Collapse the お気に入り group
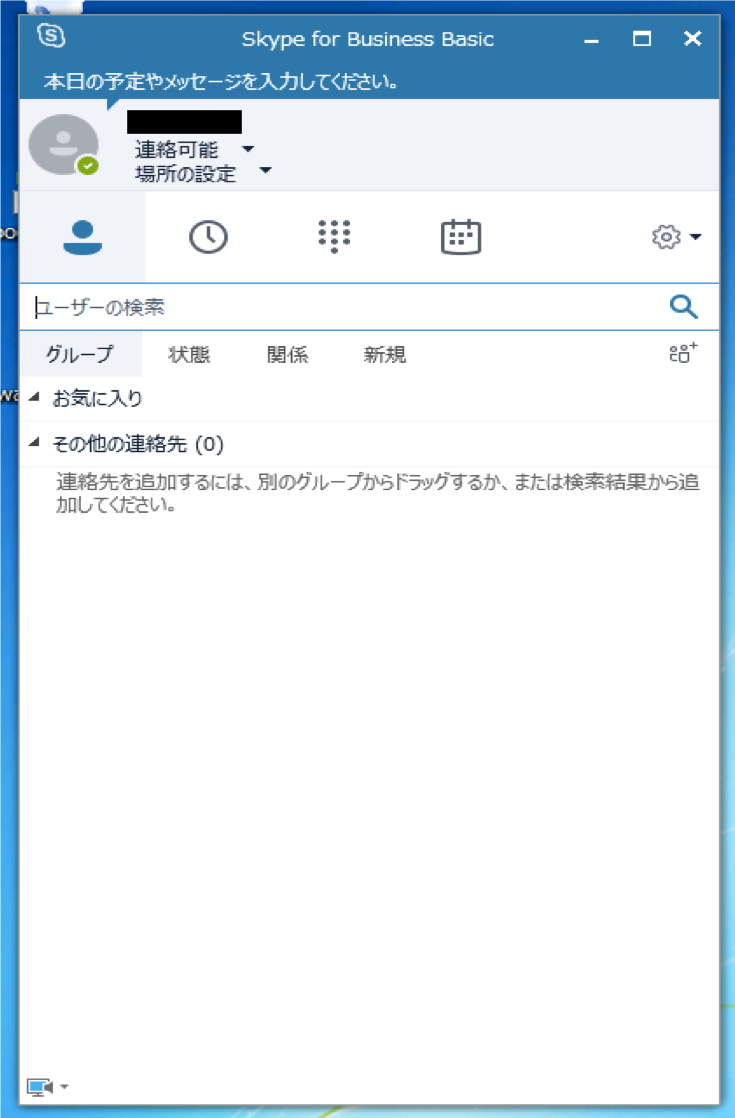This screenshot has width=735, height=1118. coord(34,397)
